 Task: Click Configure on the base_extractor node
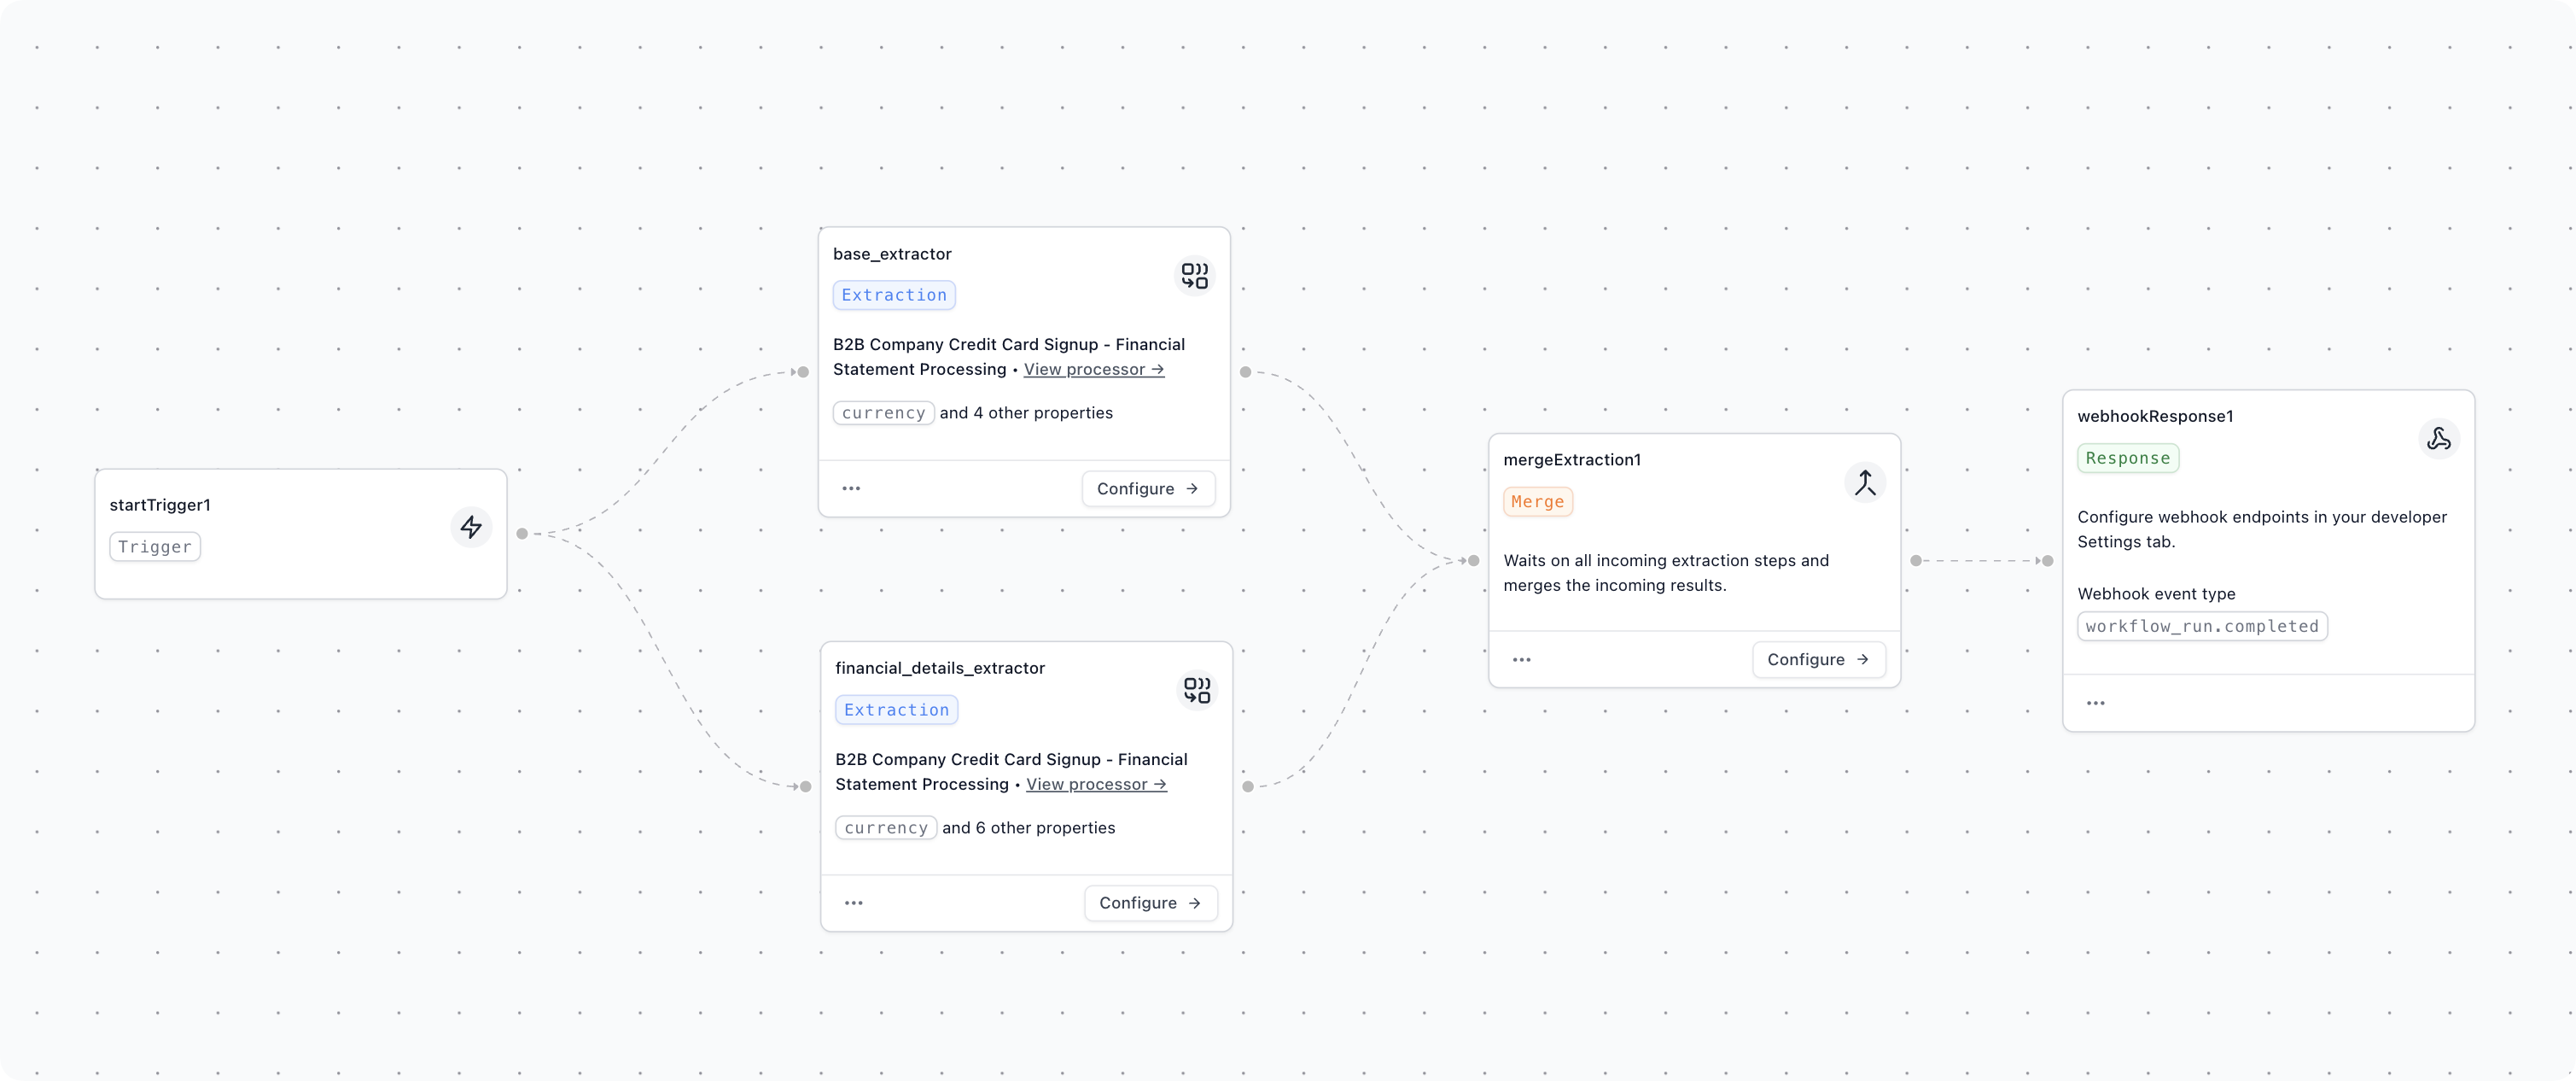[x=1148, y=489]
